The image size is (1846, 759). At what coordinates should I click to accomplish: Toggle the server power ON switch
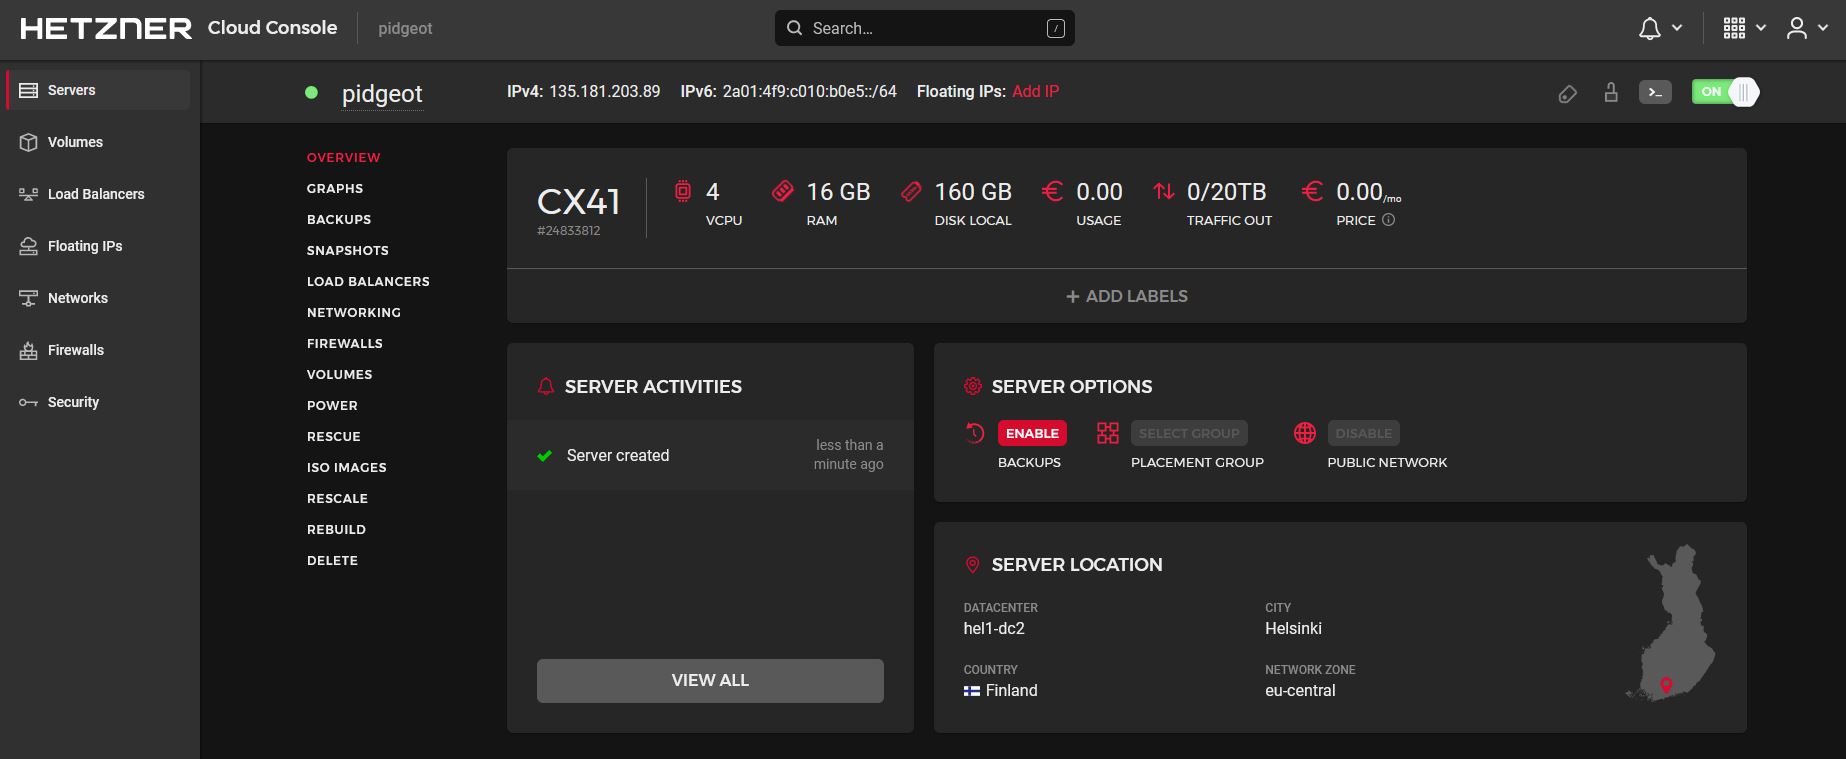pos(1725,92)
